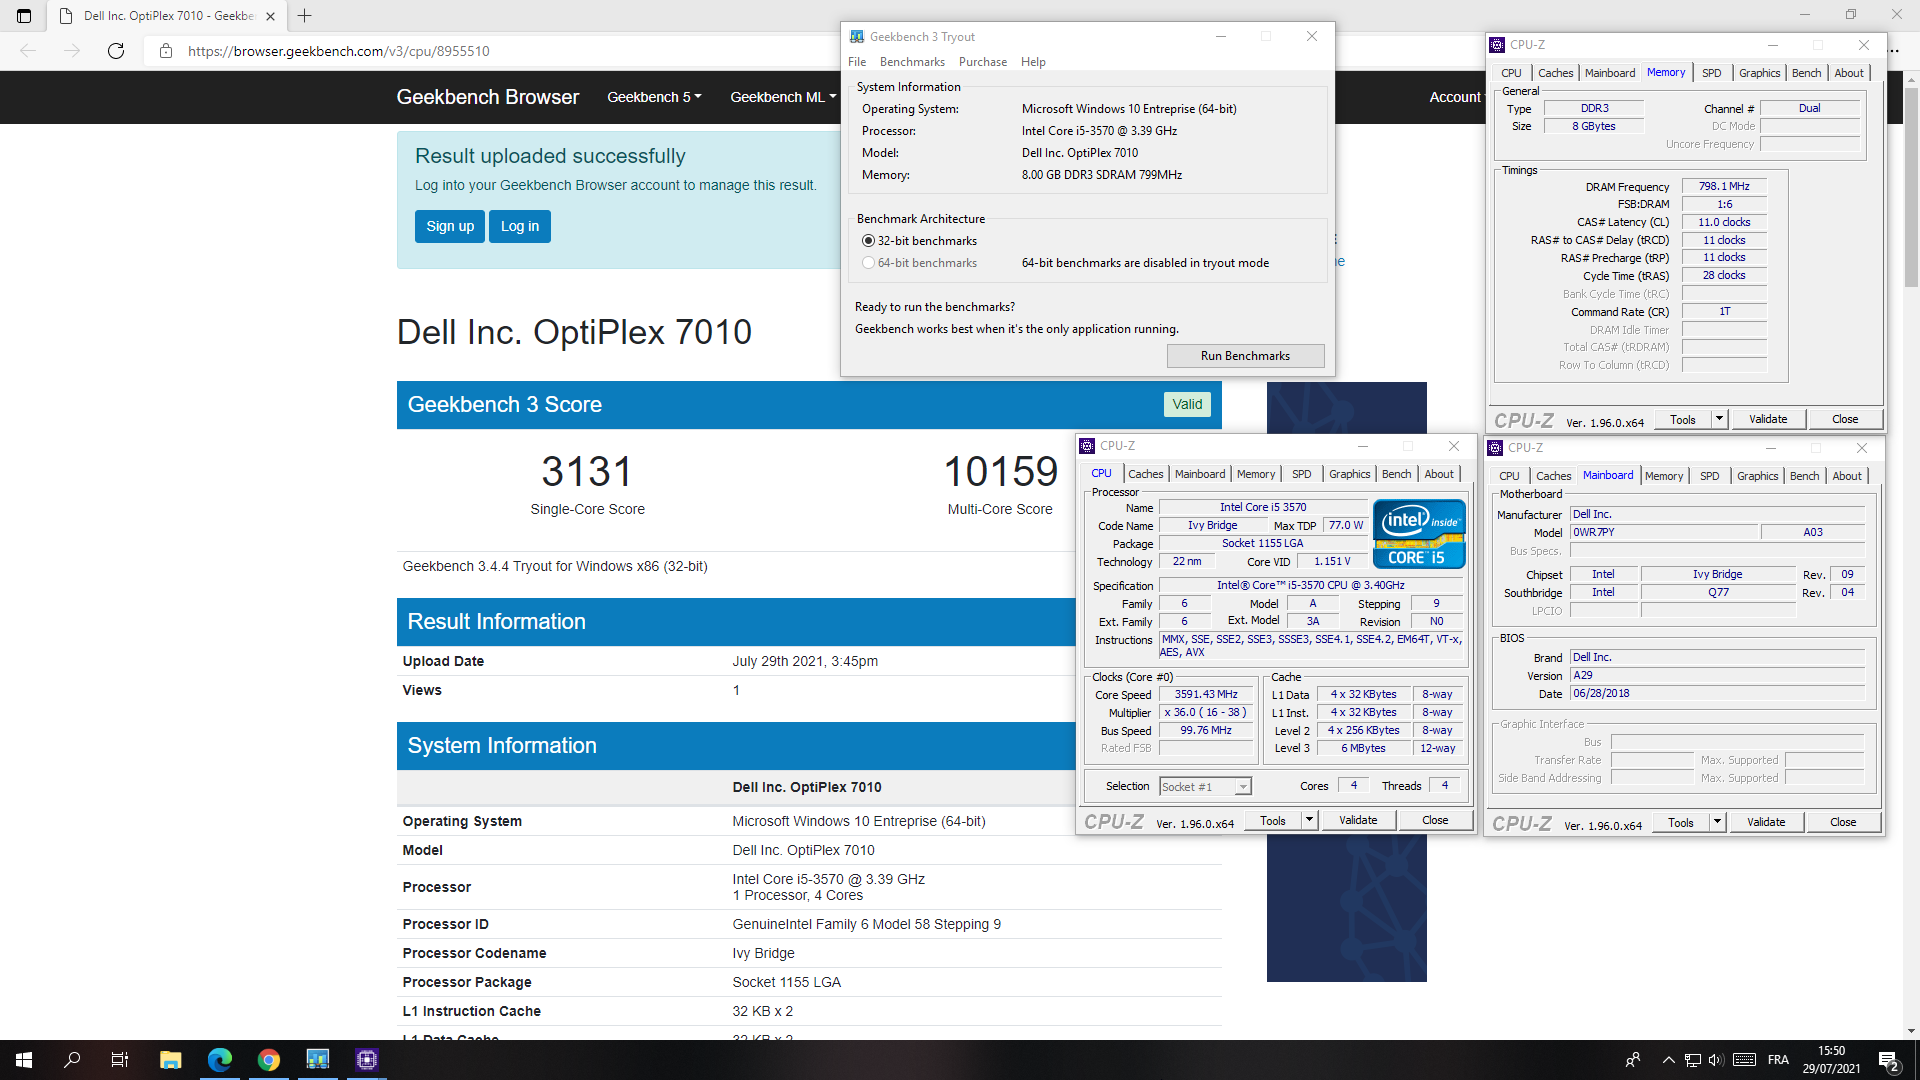This screenshot has height=1080, width=1920.
Task: Open Graphics tab in CPU-Z Mainboard window
Action: (x=1758, y=476)
